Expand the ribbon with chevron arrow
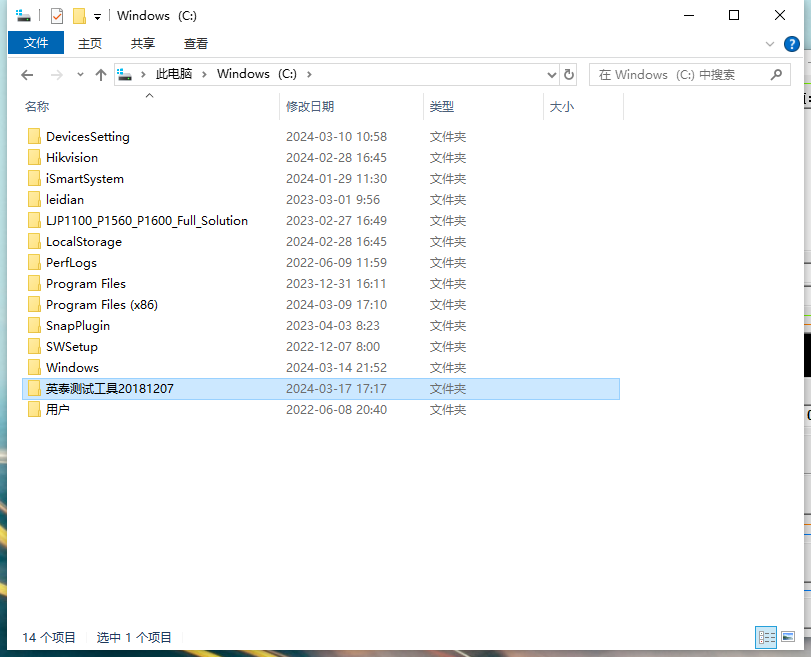The image size is (811, 657). (770, 44)
